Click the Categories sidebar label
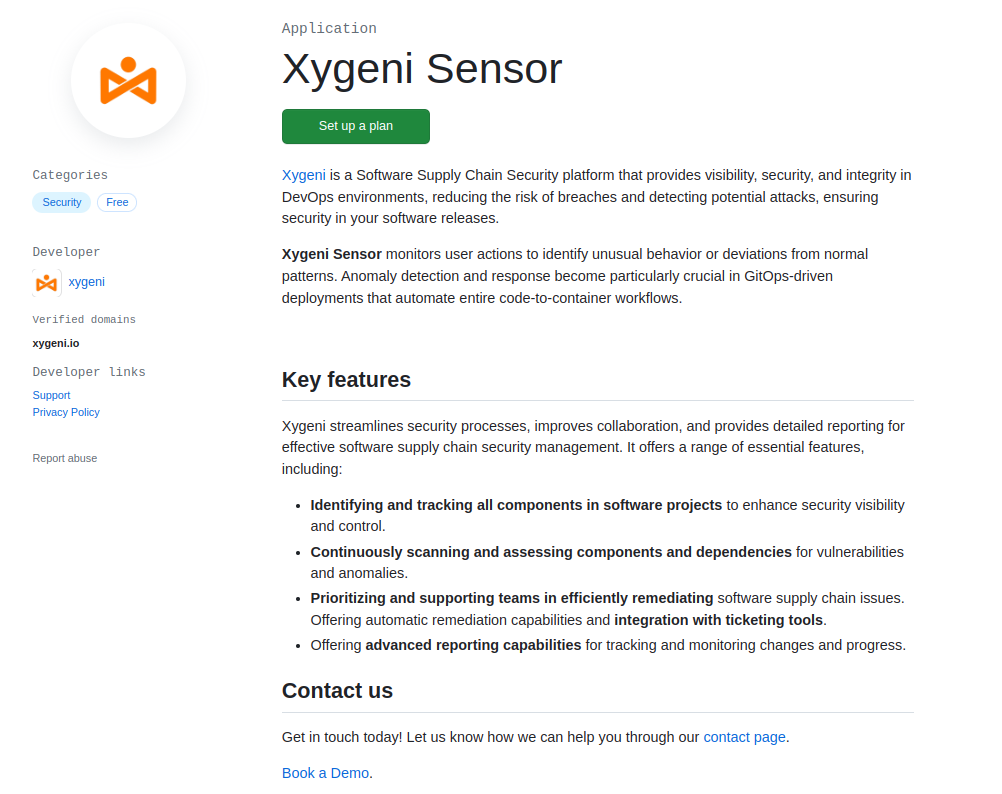The width and height of the screenshot is (1002, 794). pos(70,175)
